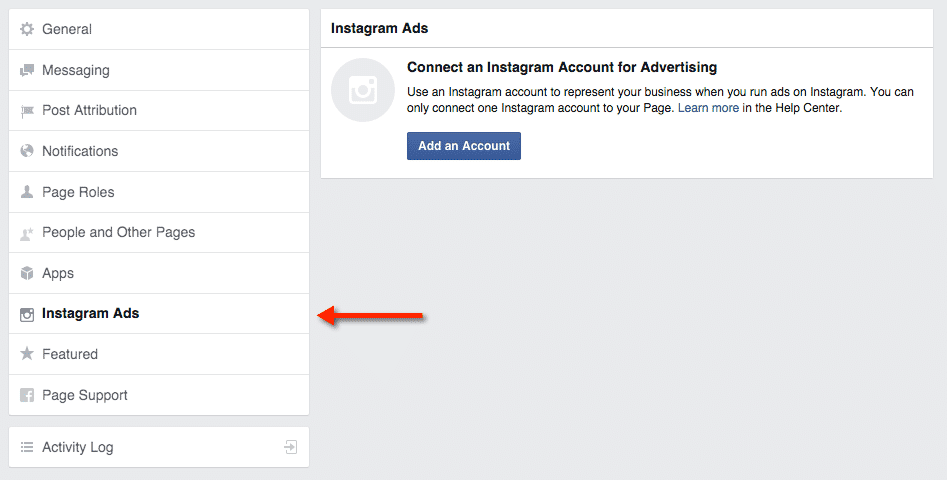Click the People and Other Pages icon

pyautogui.click(x=27, y=234)
